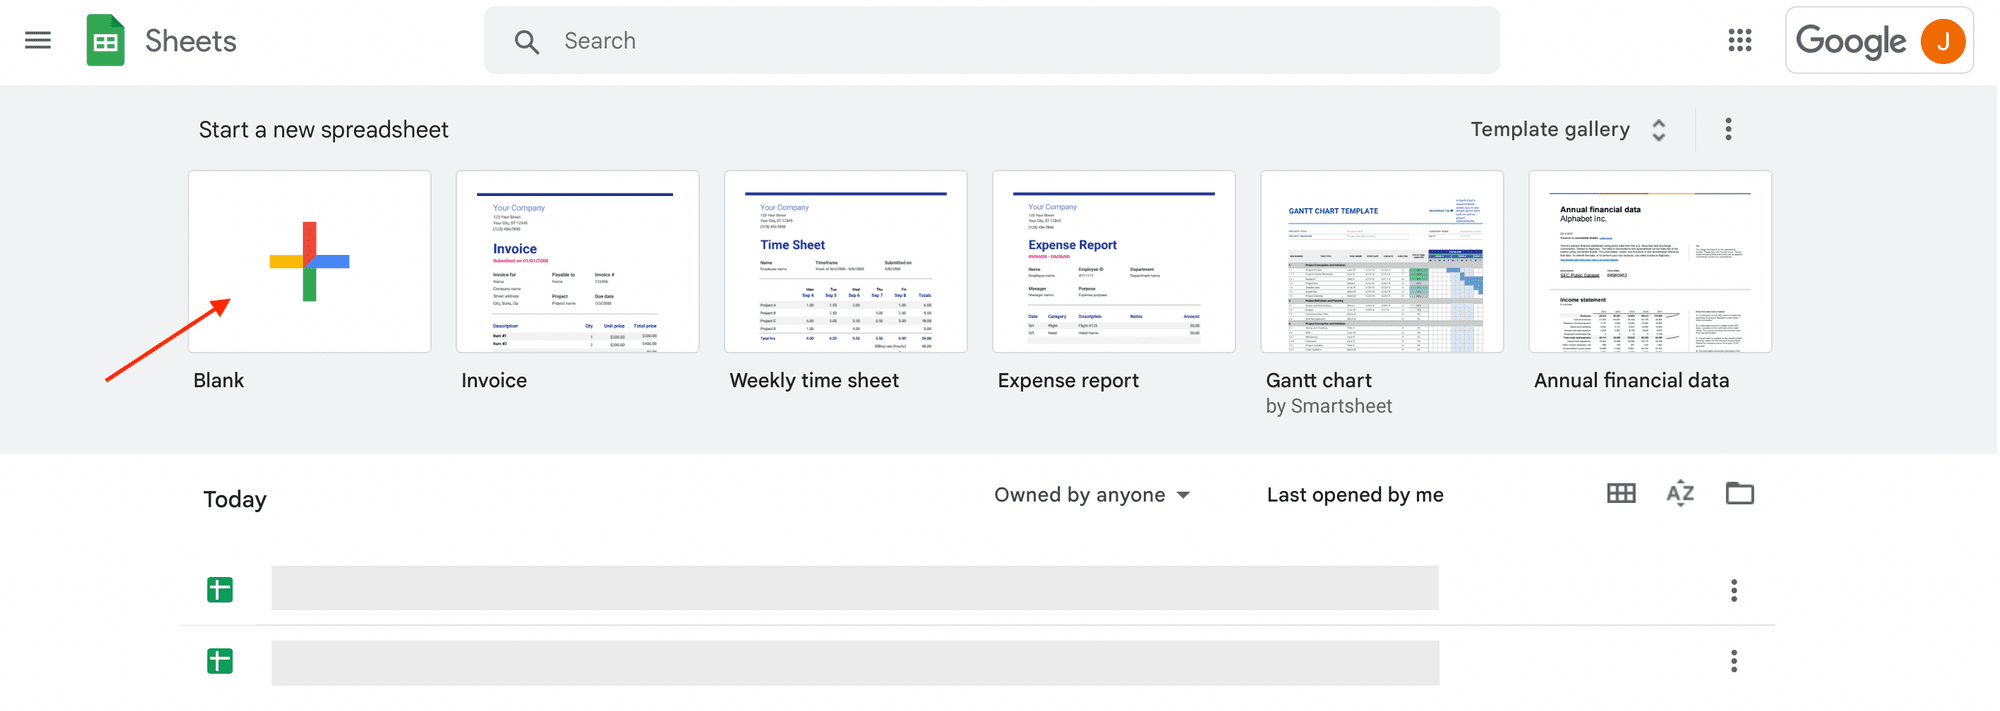Switch to grid view

point(1621,493)
